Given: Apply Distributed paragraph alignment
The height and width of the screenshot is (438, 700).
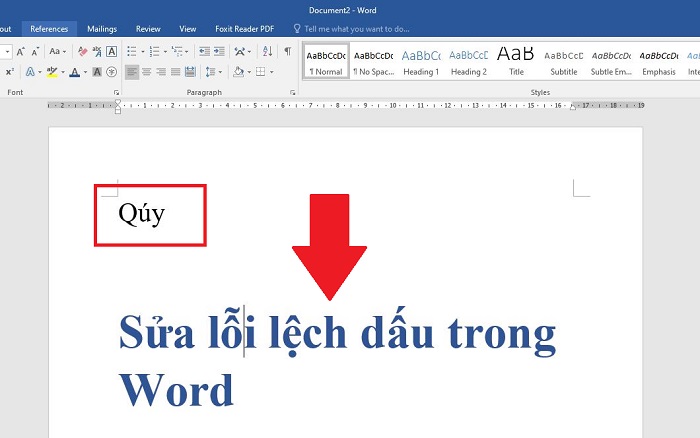Looking at the screenshot, I should point(191,71).
